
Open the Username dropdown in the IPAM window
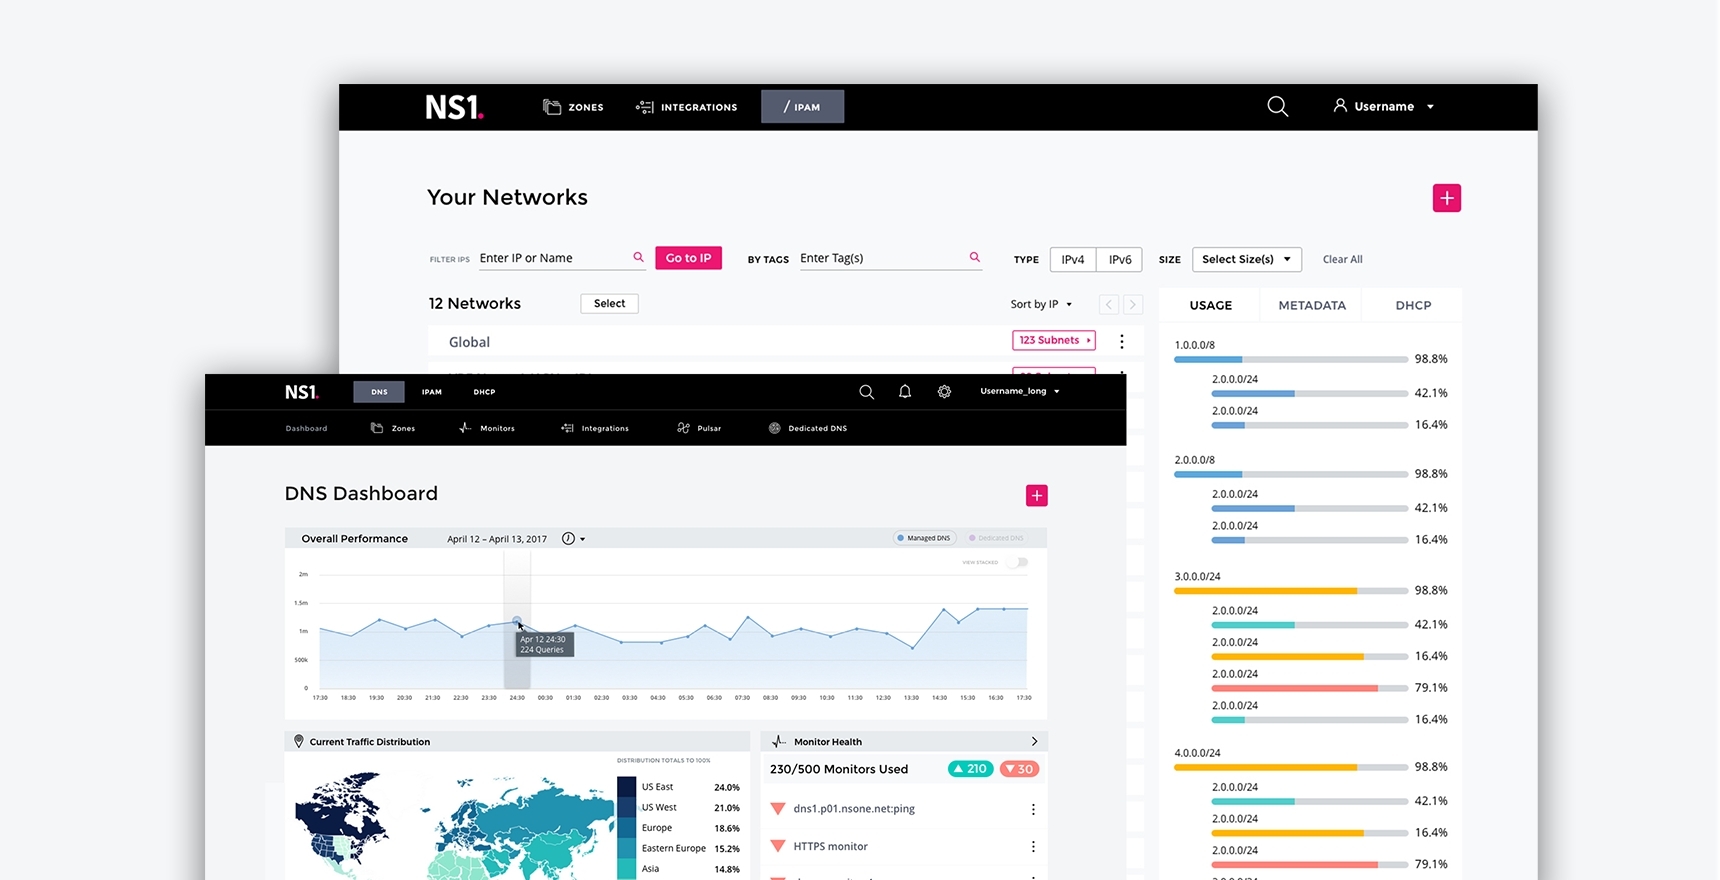click(x=1383, y=106)
